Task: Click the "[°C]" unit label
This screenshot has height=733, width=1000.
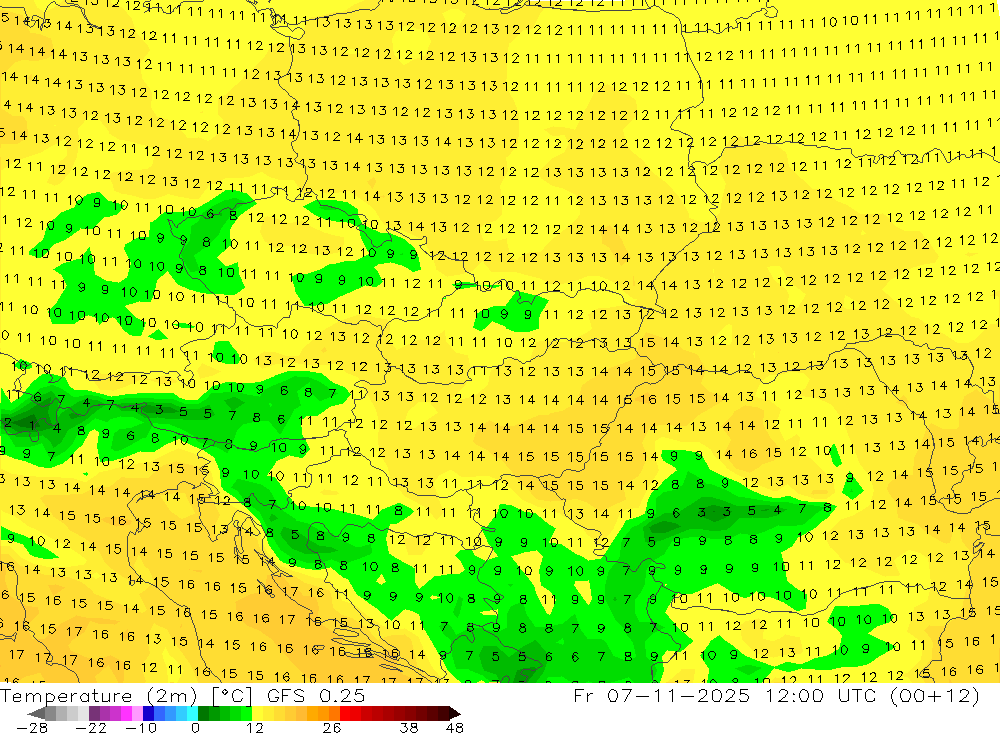Action: (x=232, y=695)
